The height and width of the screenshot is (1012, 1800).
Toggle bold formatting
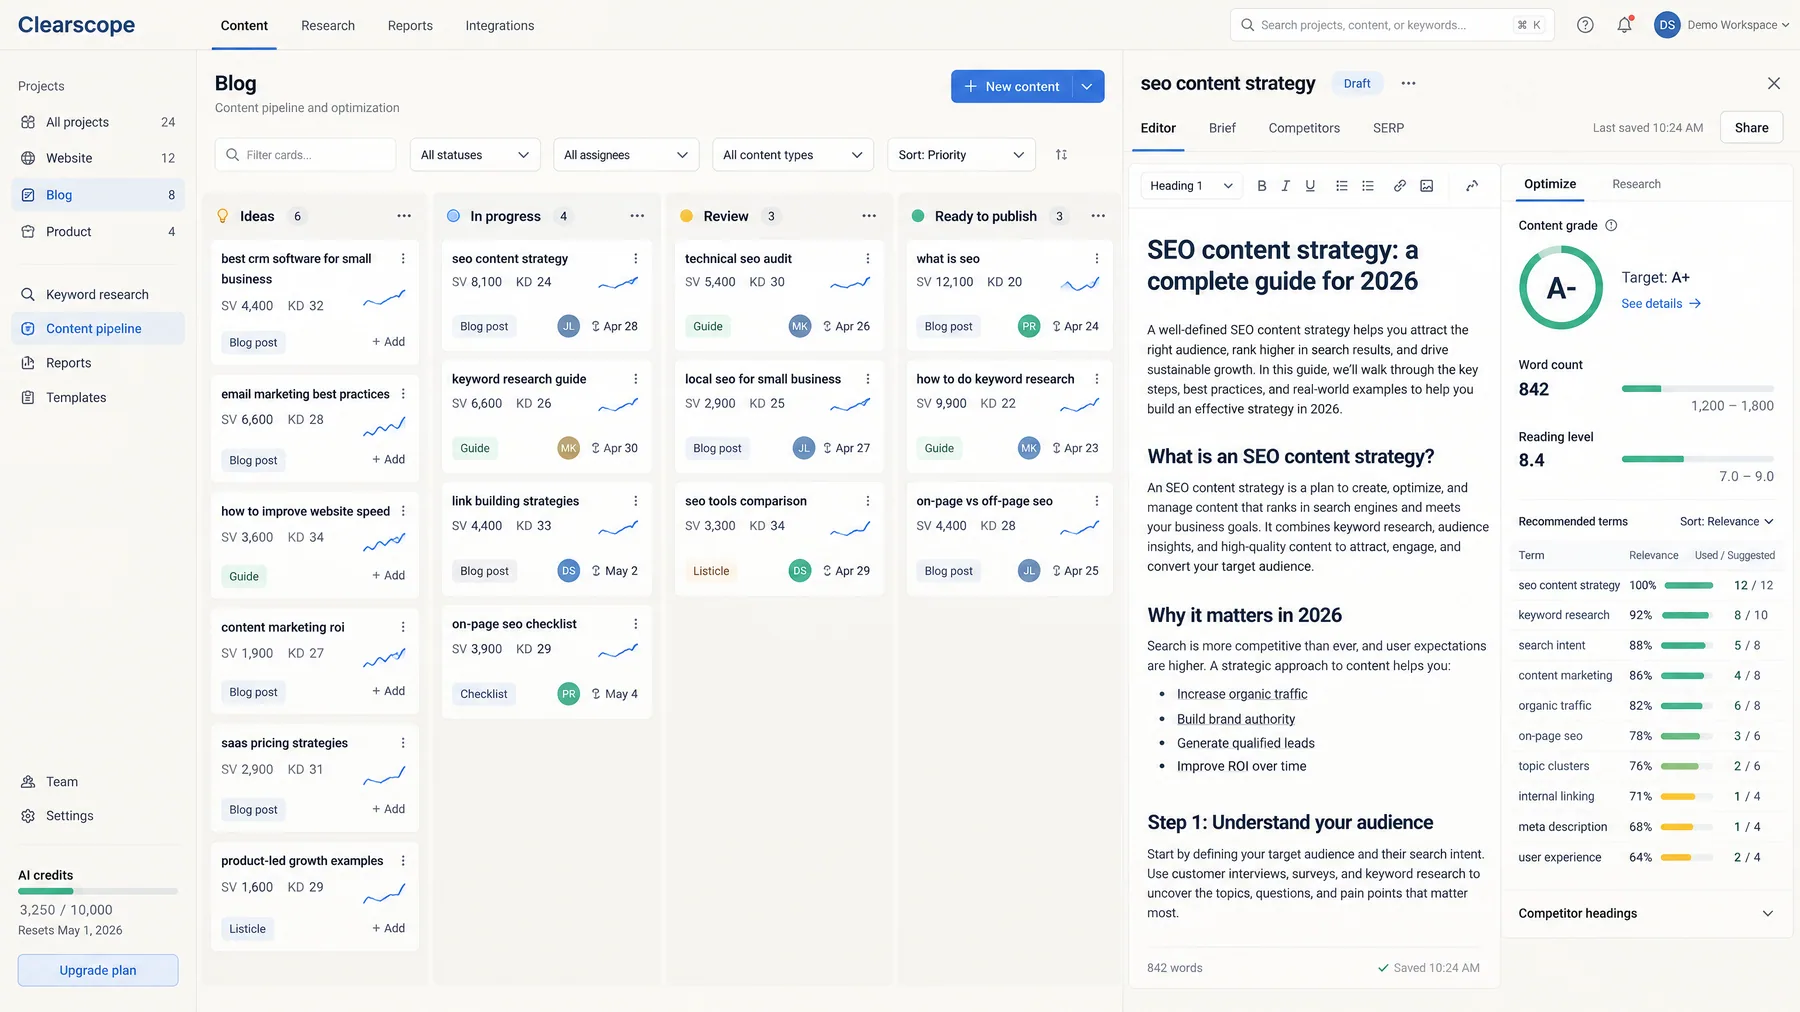click(1262, 185)
